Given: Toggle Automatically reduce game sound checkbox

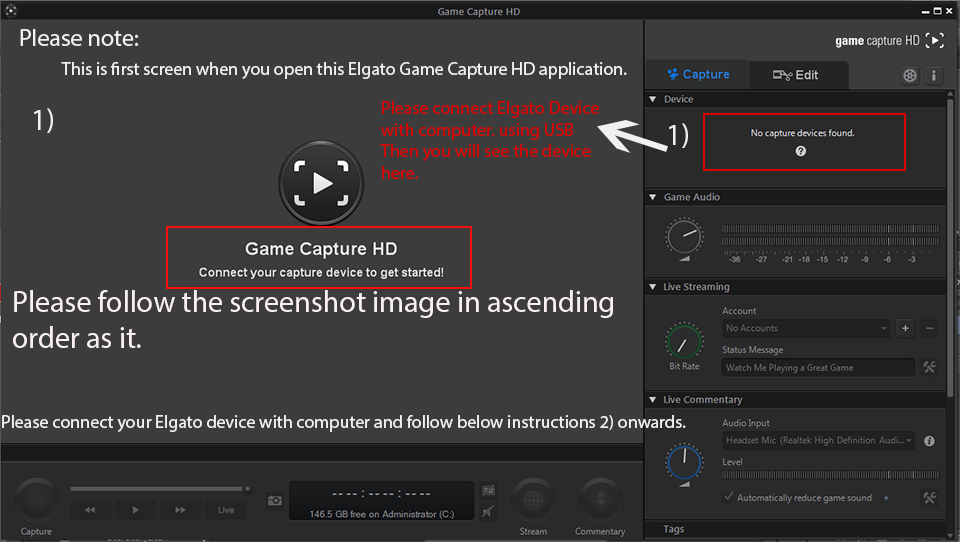Looking at the screenshot, I should click(x=728, y=497).
